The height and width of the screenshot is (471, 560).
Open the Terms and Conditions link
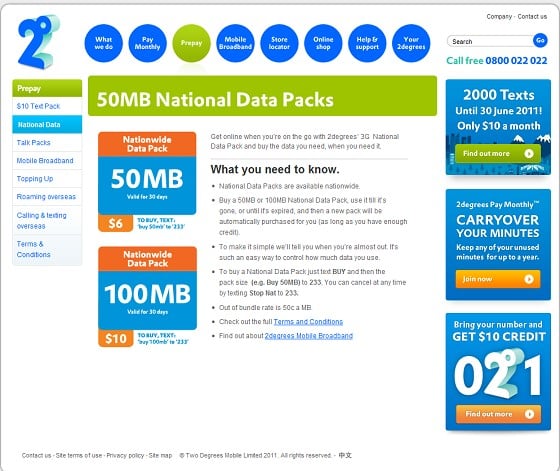point(308,322)
